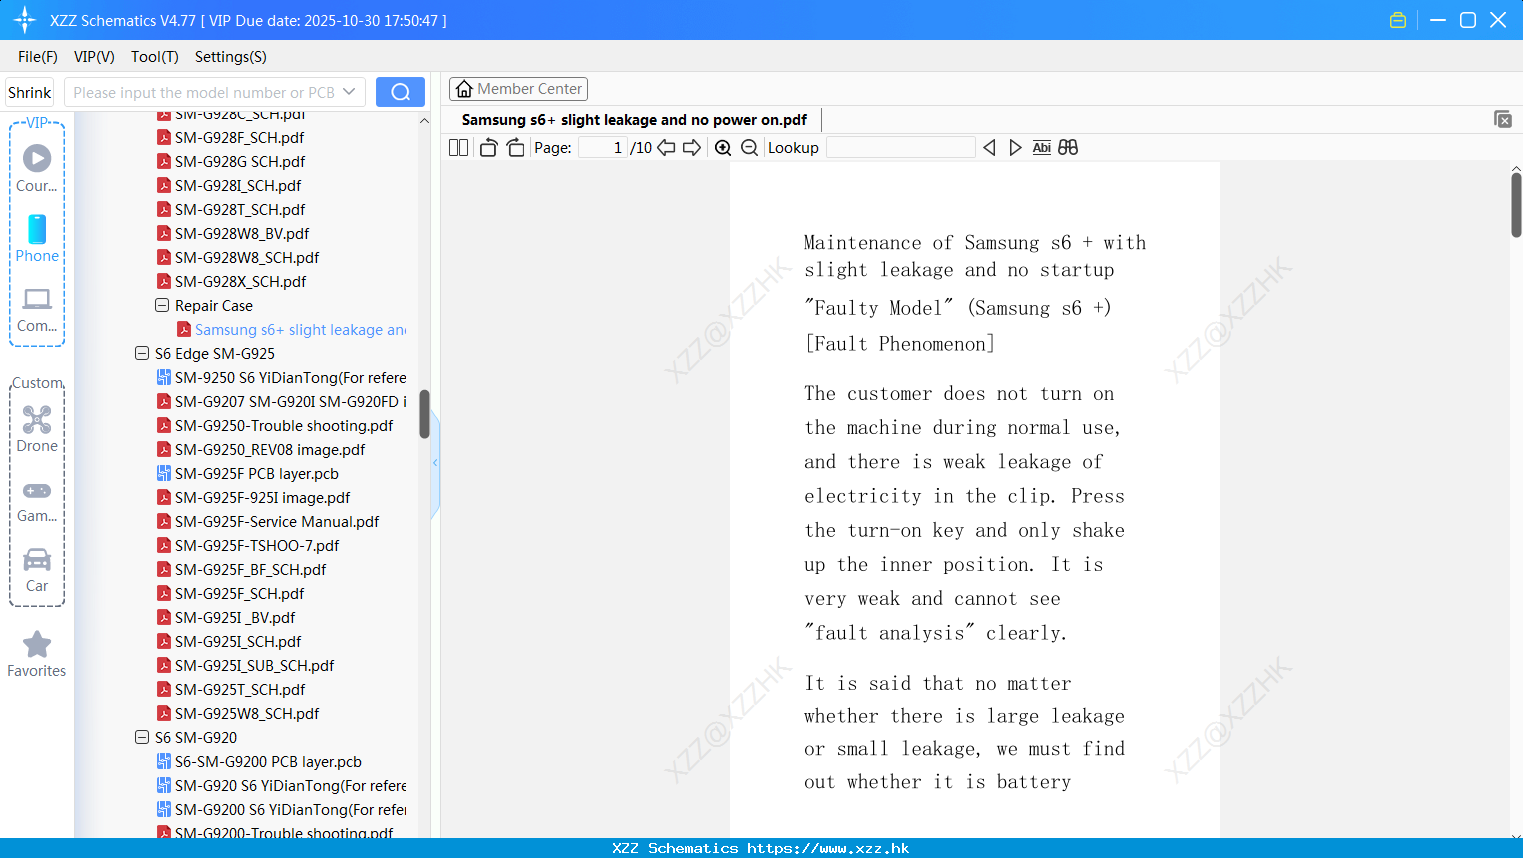Open the Settings(S) menu
The width and height of the screenshot is (1523, 858).
pyautogui.click(x=231, y=57)
